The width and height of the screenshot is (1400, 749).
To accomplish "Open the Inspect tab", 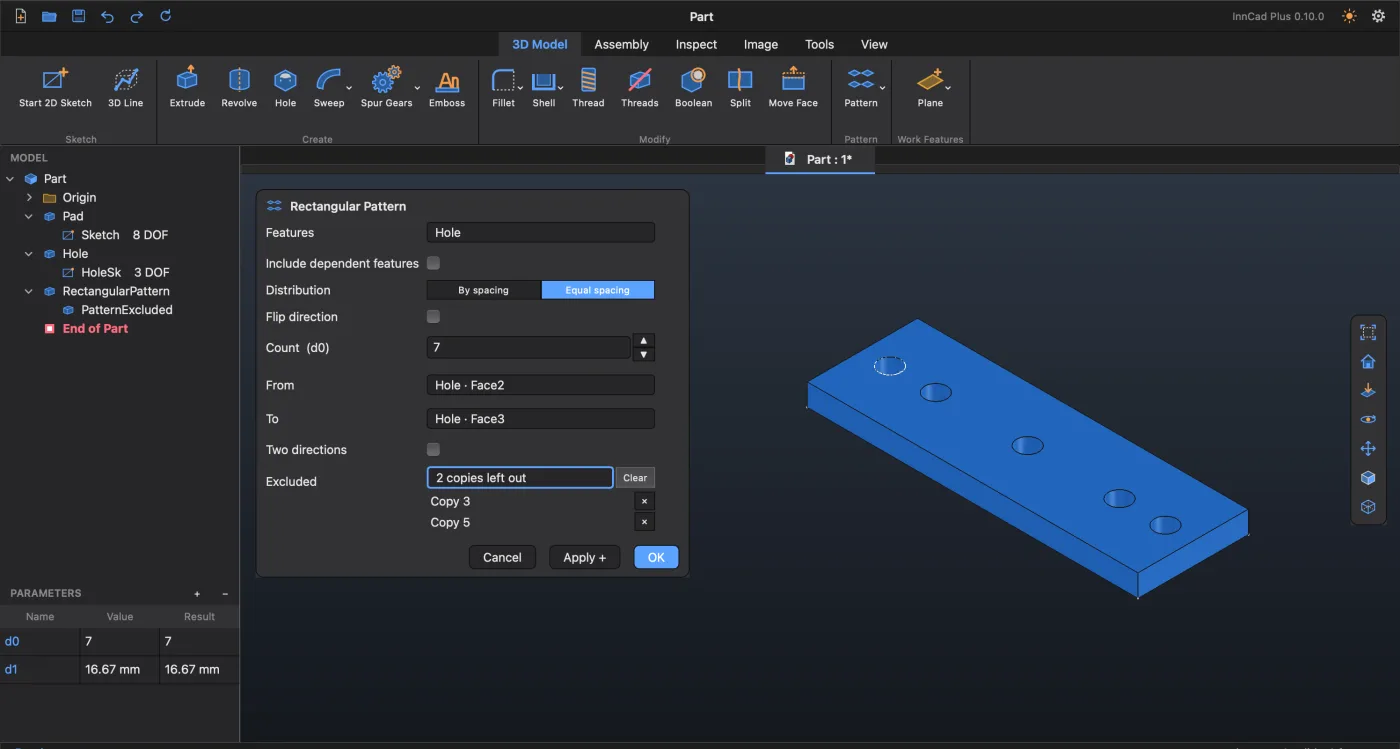I will tap(696, 44).
